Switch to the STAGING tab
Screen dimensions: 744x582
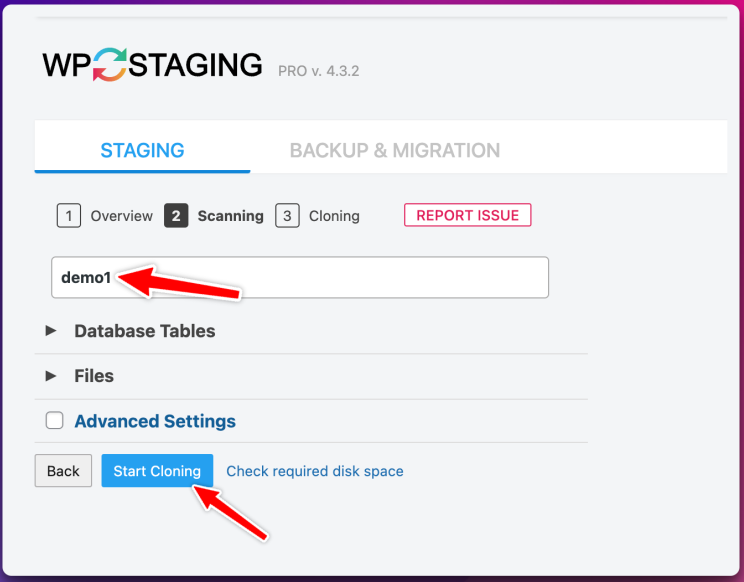click(142, 150)
